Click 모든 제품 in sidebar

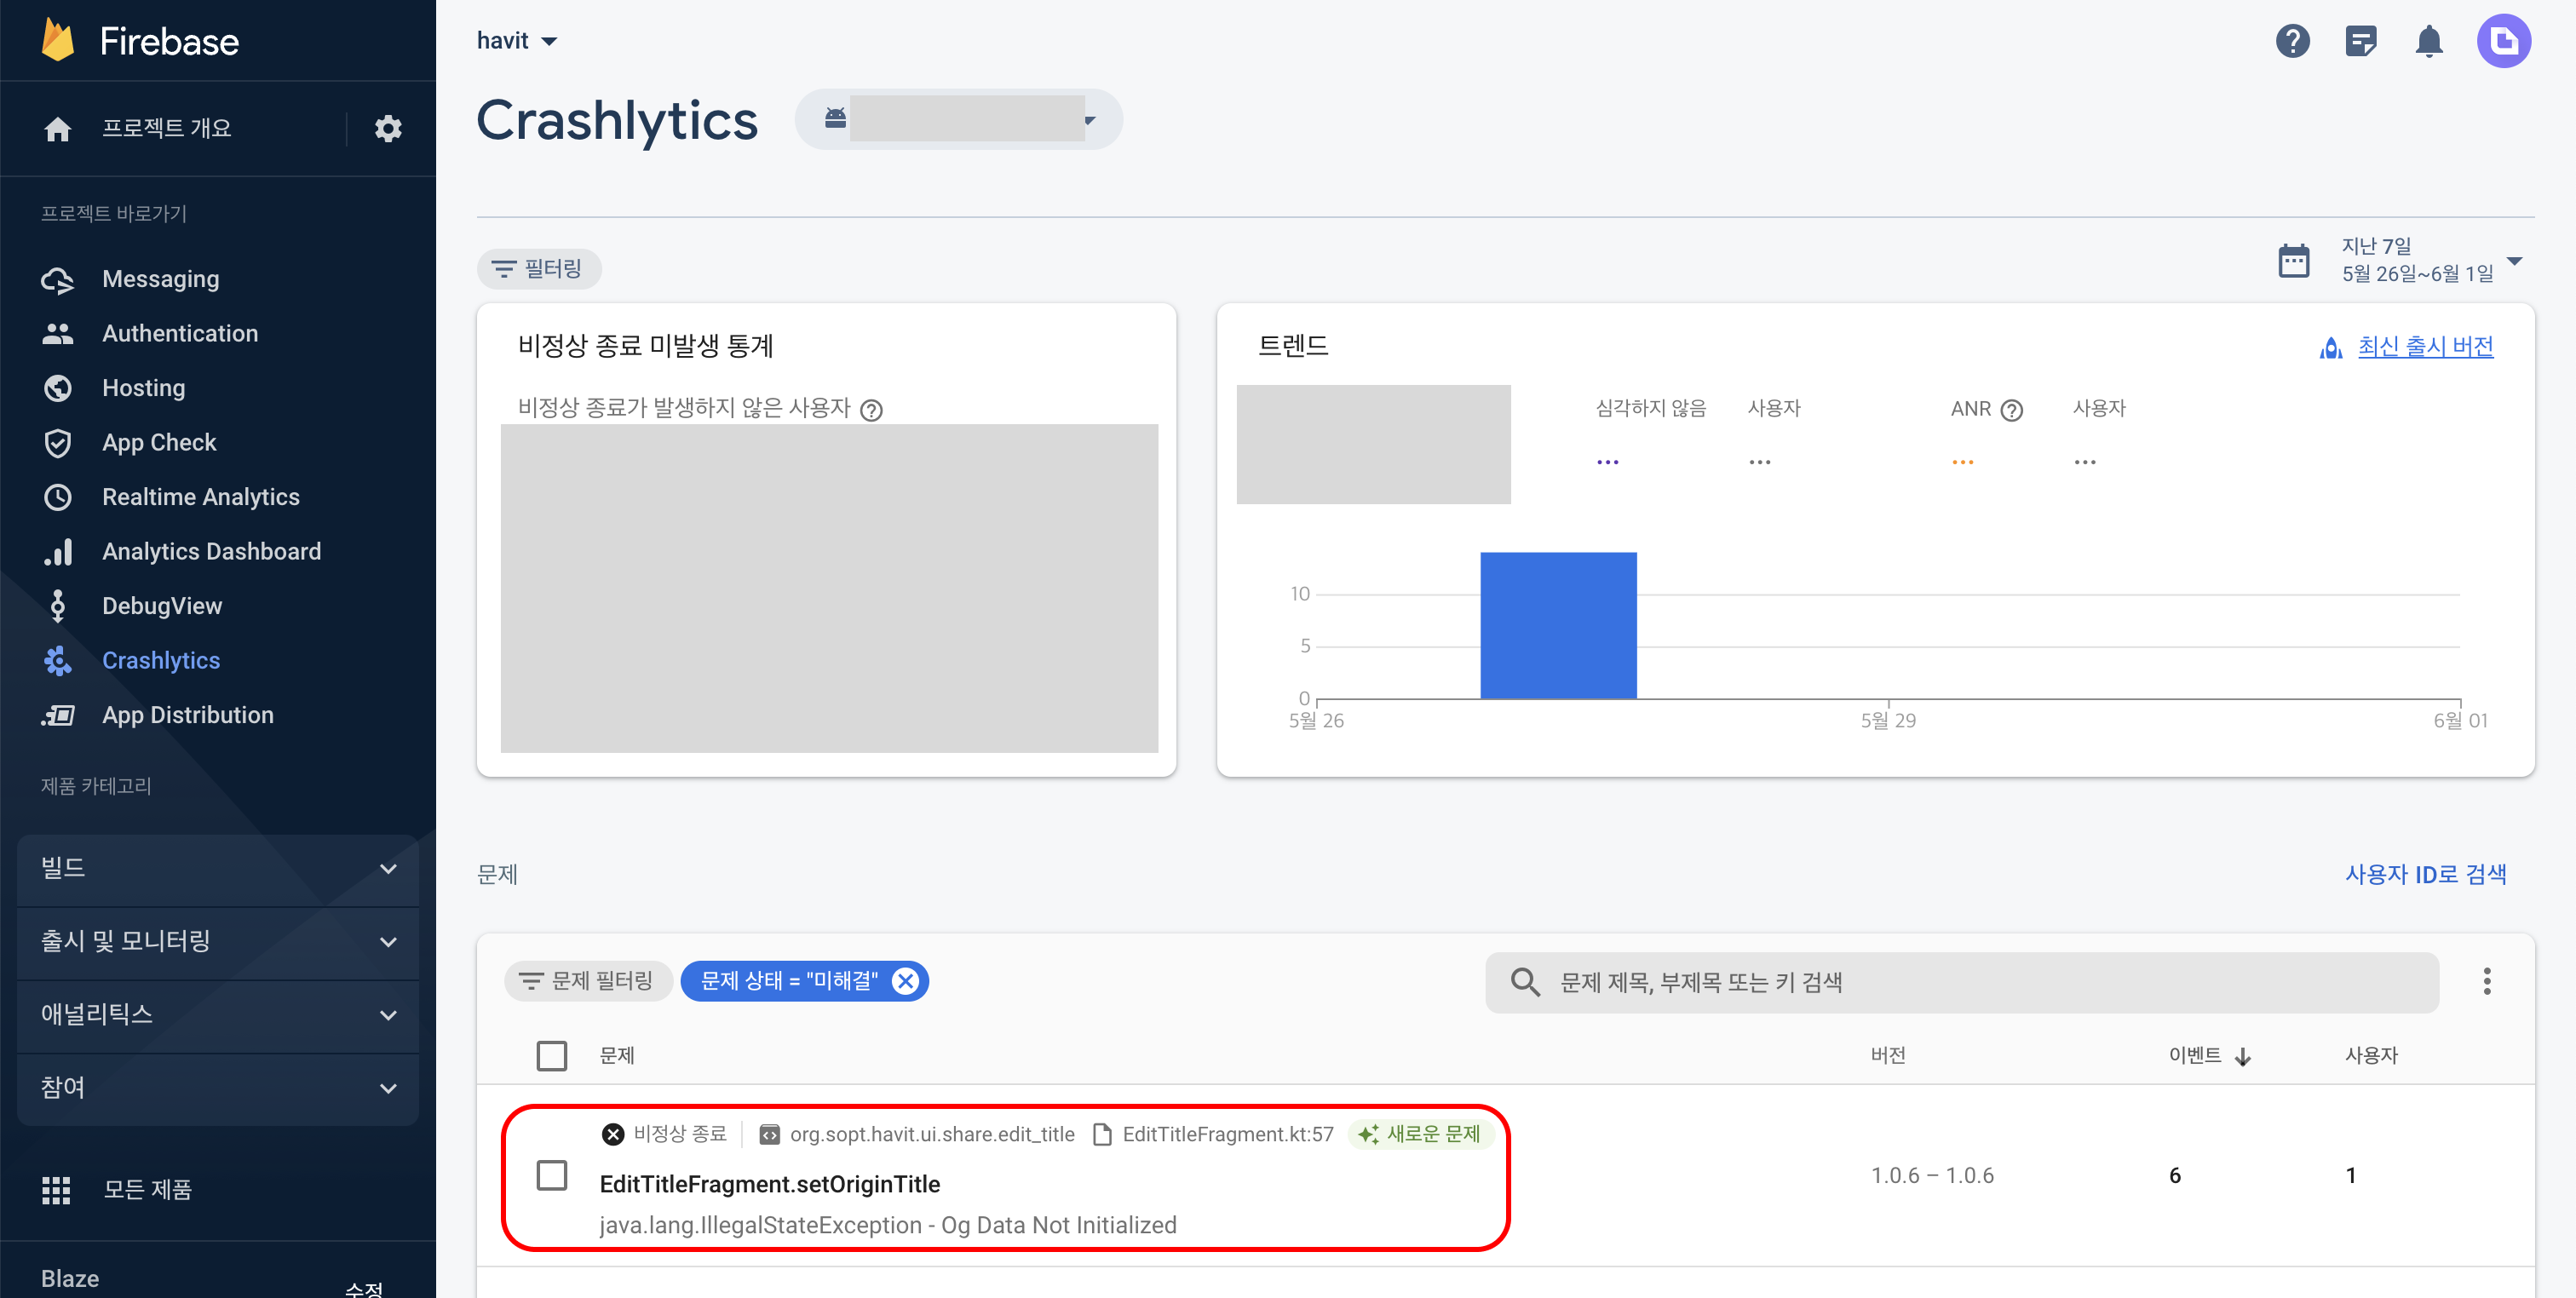tap(147, 1190)
